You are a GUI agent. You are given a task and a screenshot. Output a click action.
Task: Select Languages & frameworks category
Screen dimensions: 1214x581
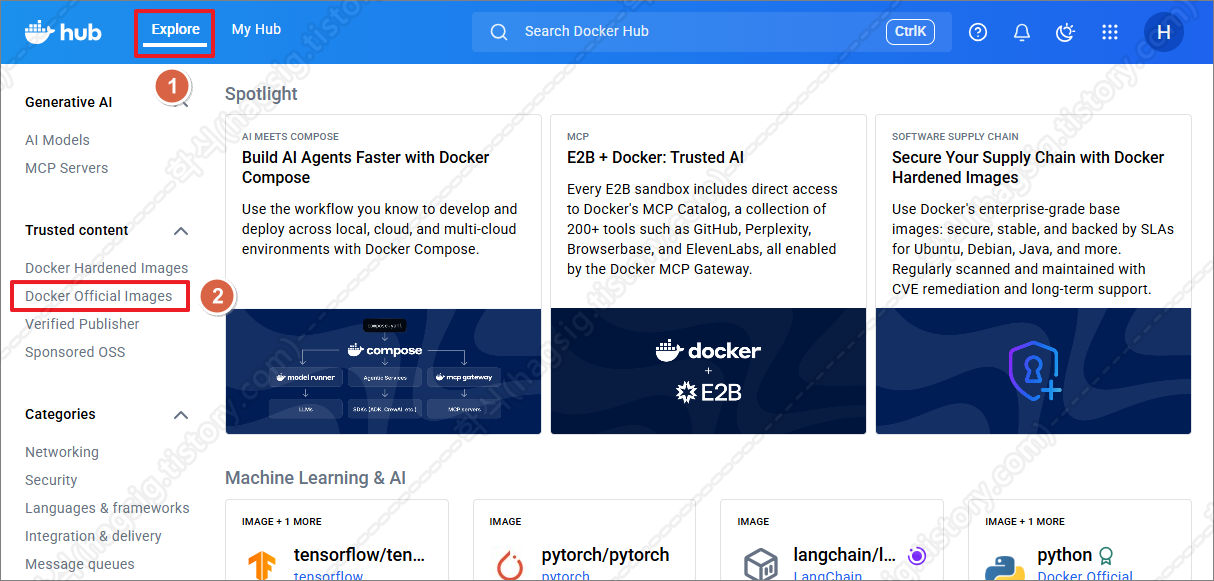pos(107,508)
